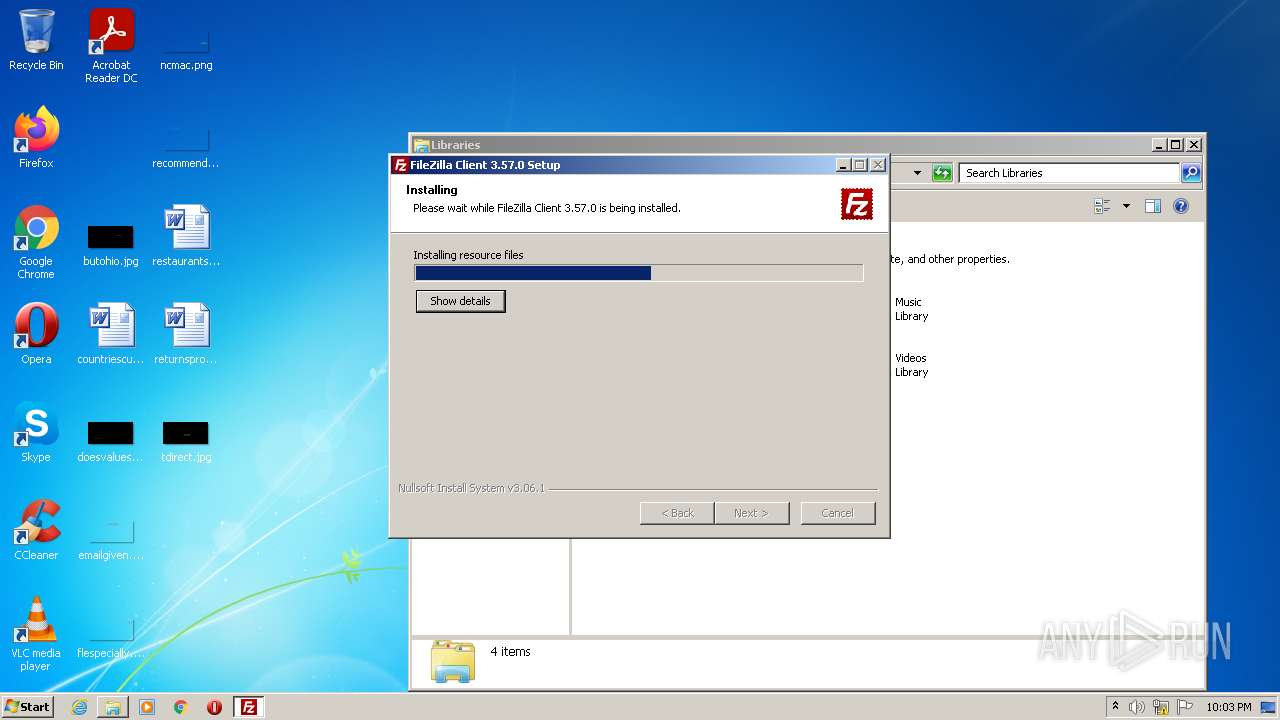Click network status tray icon
1280x720 pixels.
pyautogui.click(x=1161, y=707)
